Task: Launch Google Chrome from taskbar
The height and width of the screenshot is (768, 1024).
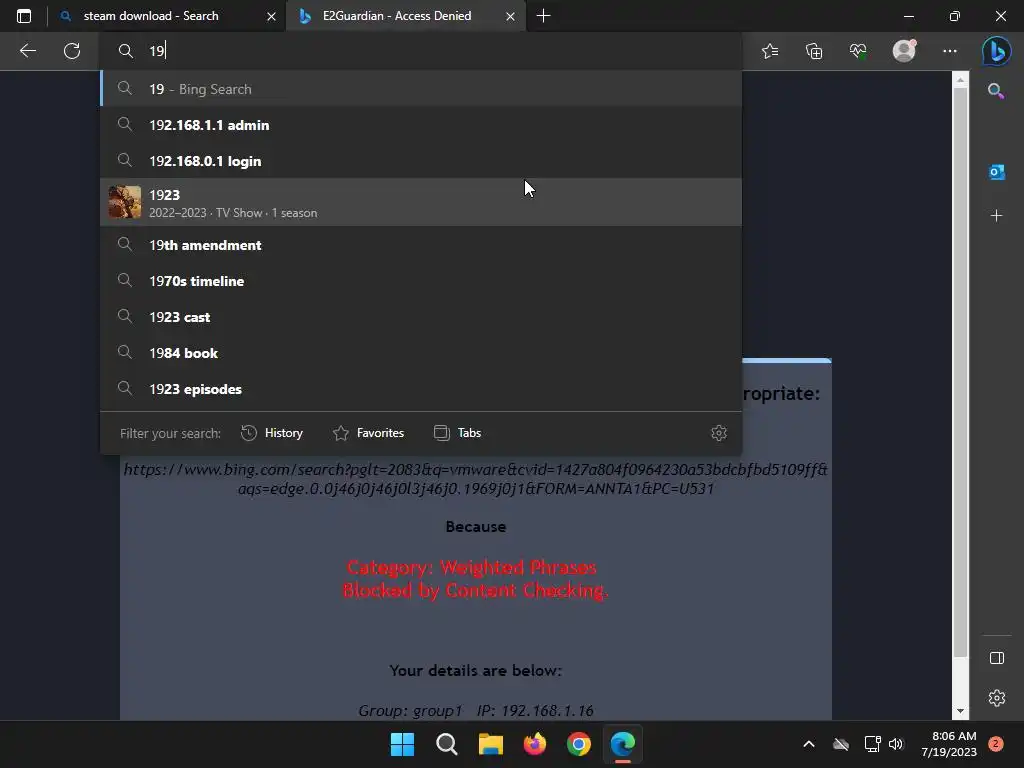Action: [x=579, y=744]
